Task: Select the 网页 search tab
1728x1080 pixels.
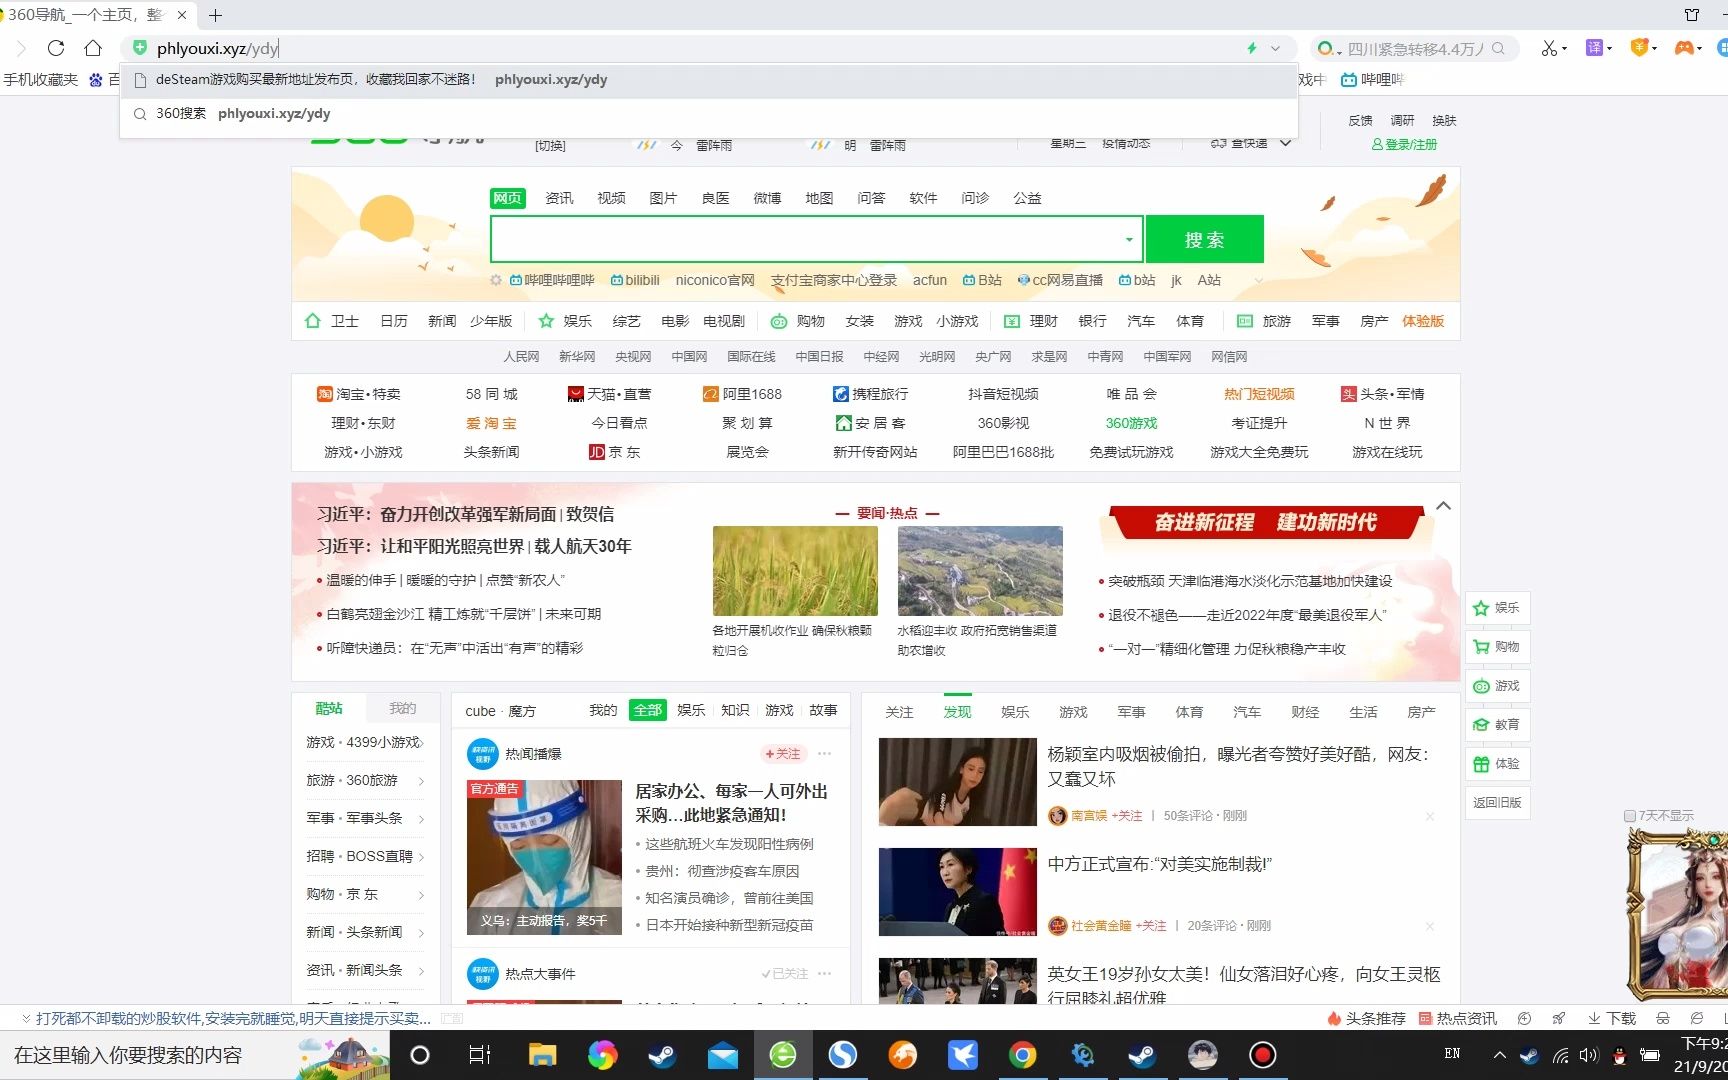Action: [x=508, y=198]
